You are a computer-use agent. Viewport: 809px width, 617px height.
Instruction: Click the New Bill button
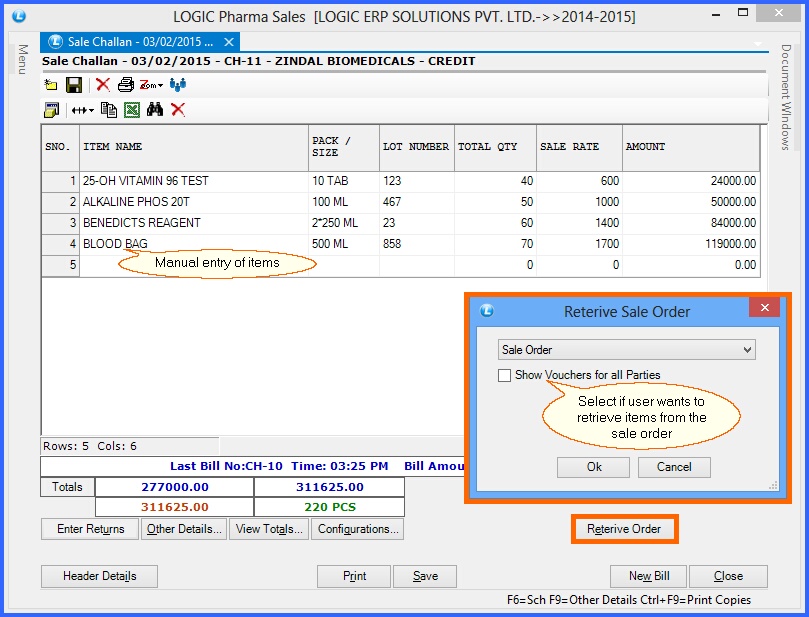click(x=649, y=576)
